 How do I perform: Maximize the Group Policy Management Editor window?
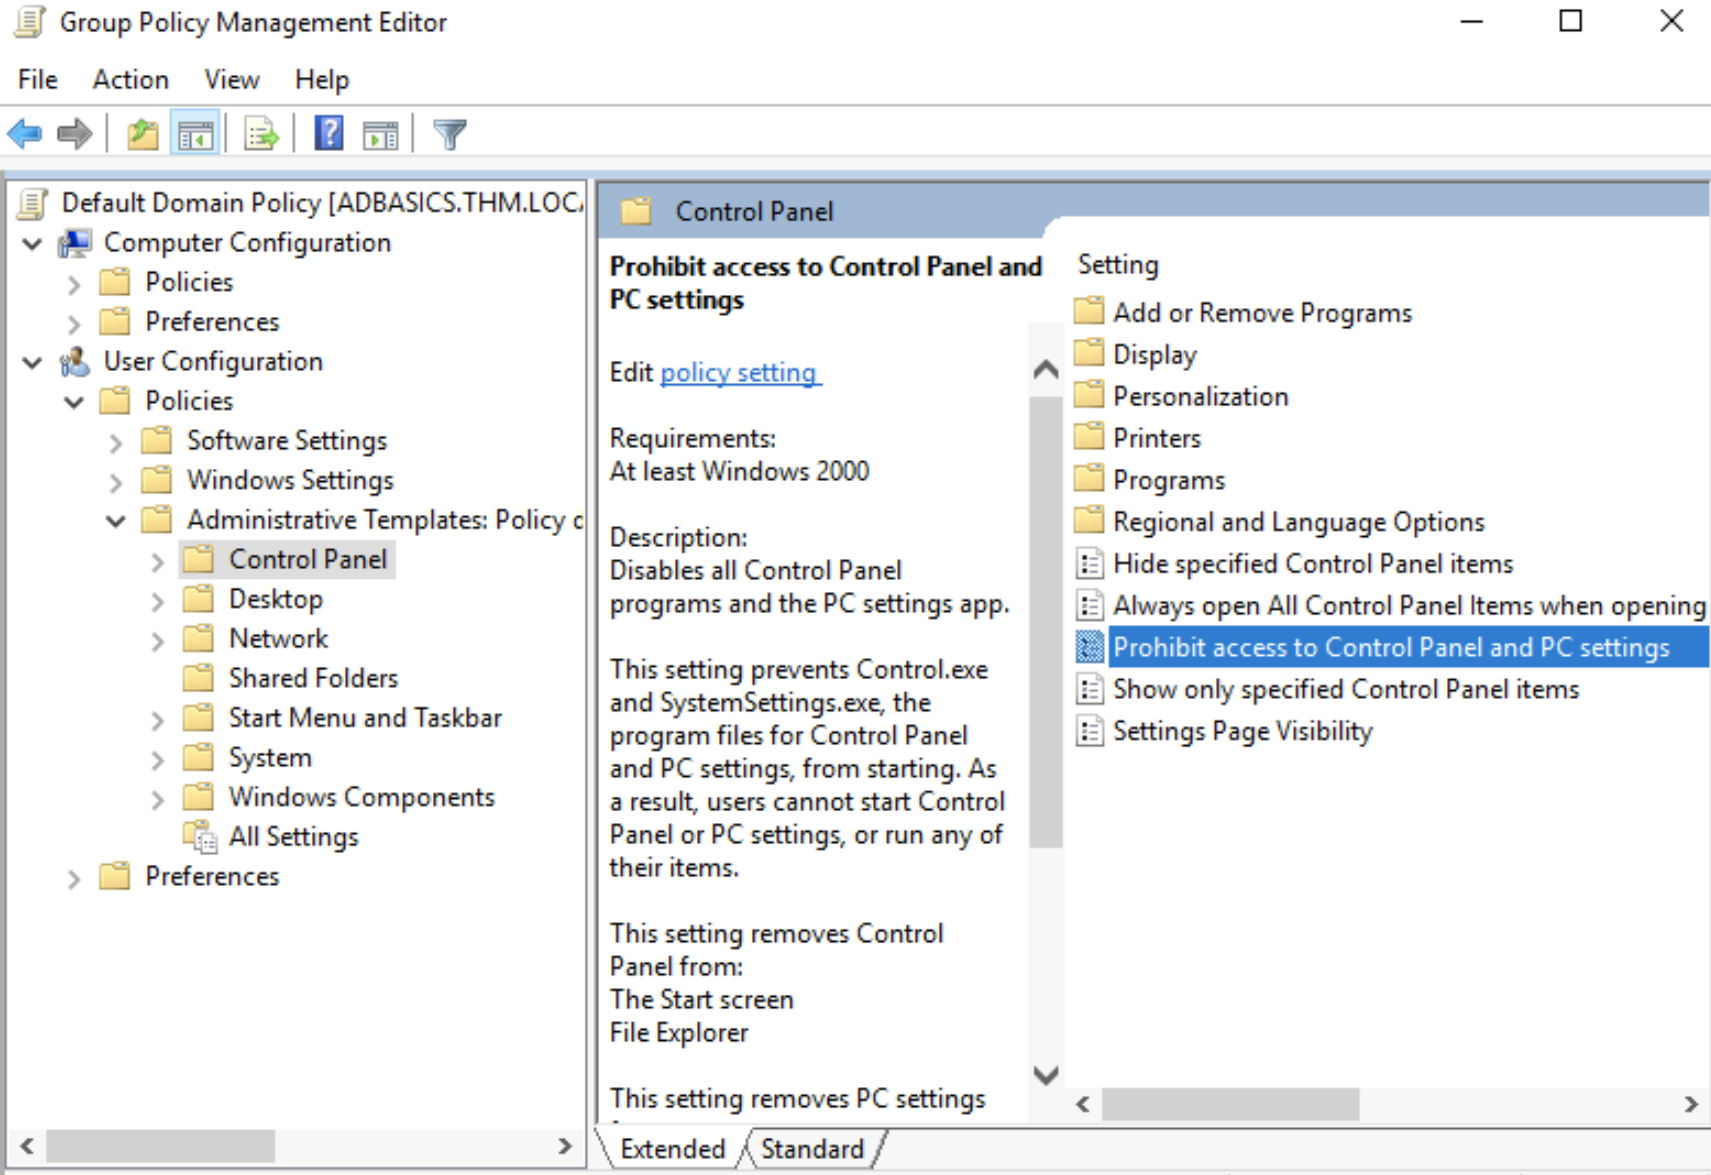1571,21
